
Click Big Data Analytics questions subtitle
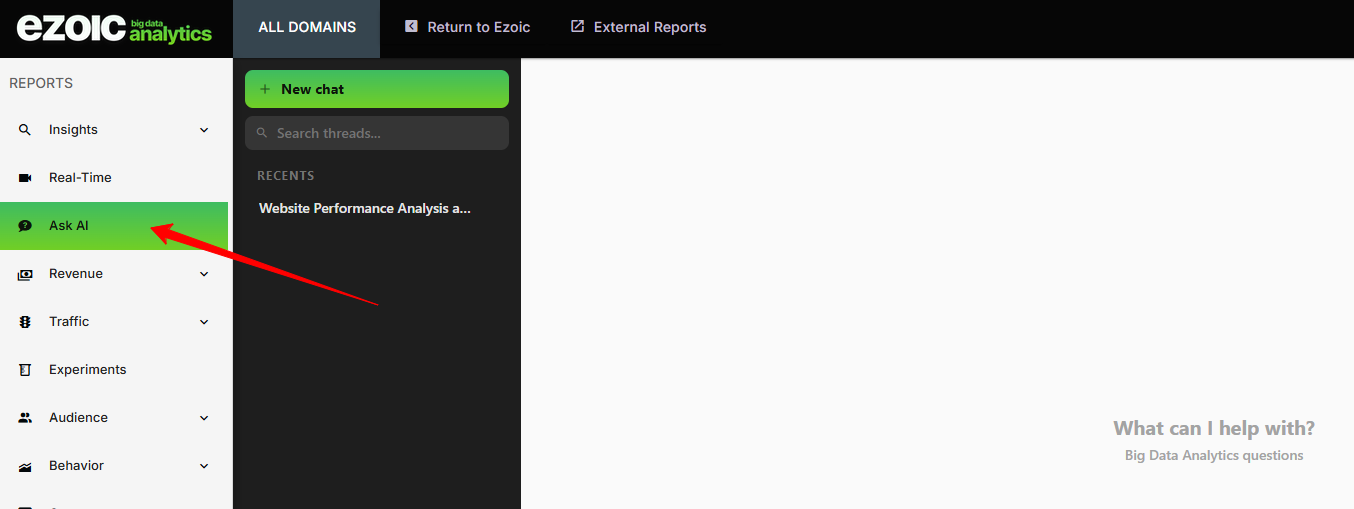[x=1214, y=456]
